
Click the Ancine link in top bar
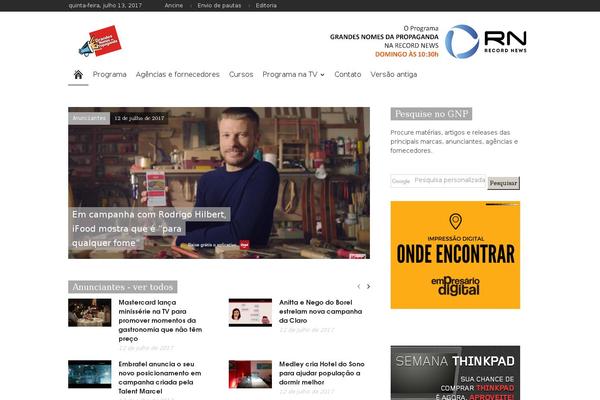(x=174, y=5)
